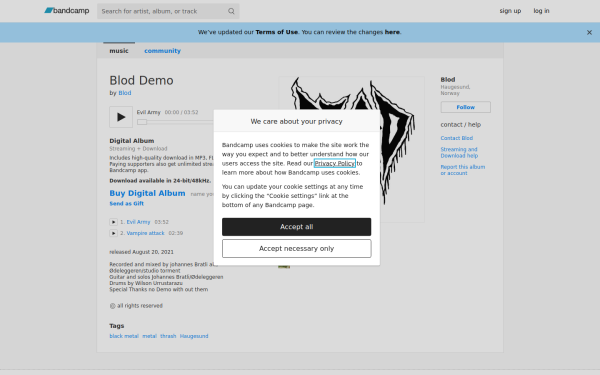Open the sign up link

tap(510, 11)
